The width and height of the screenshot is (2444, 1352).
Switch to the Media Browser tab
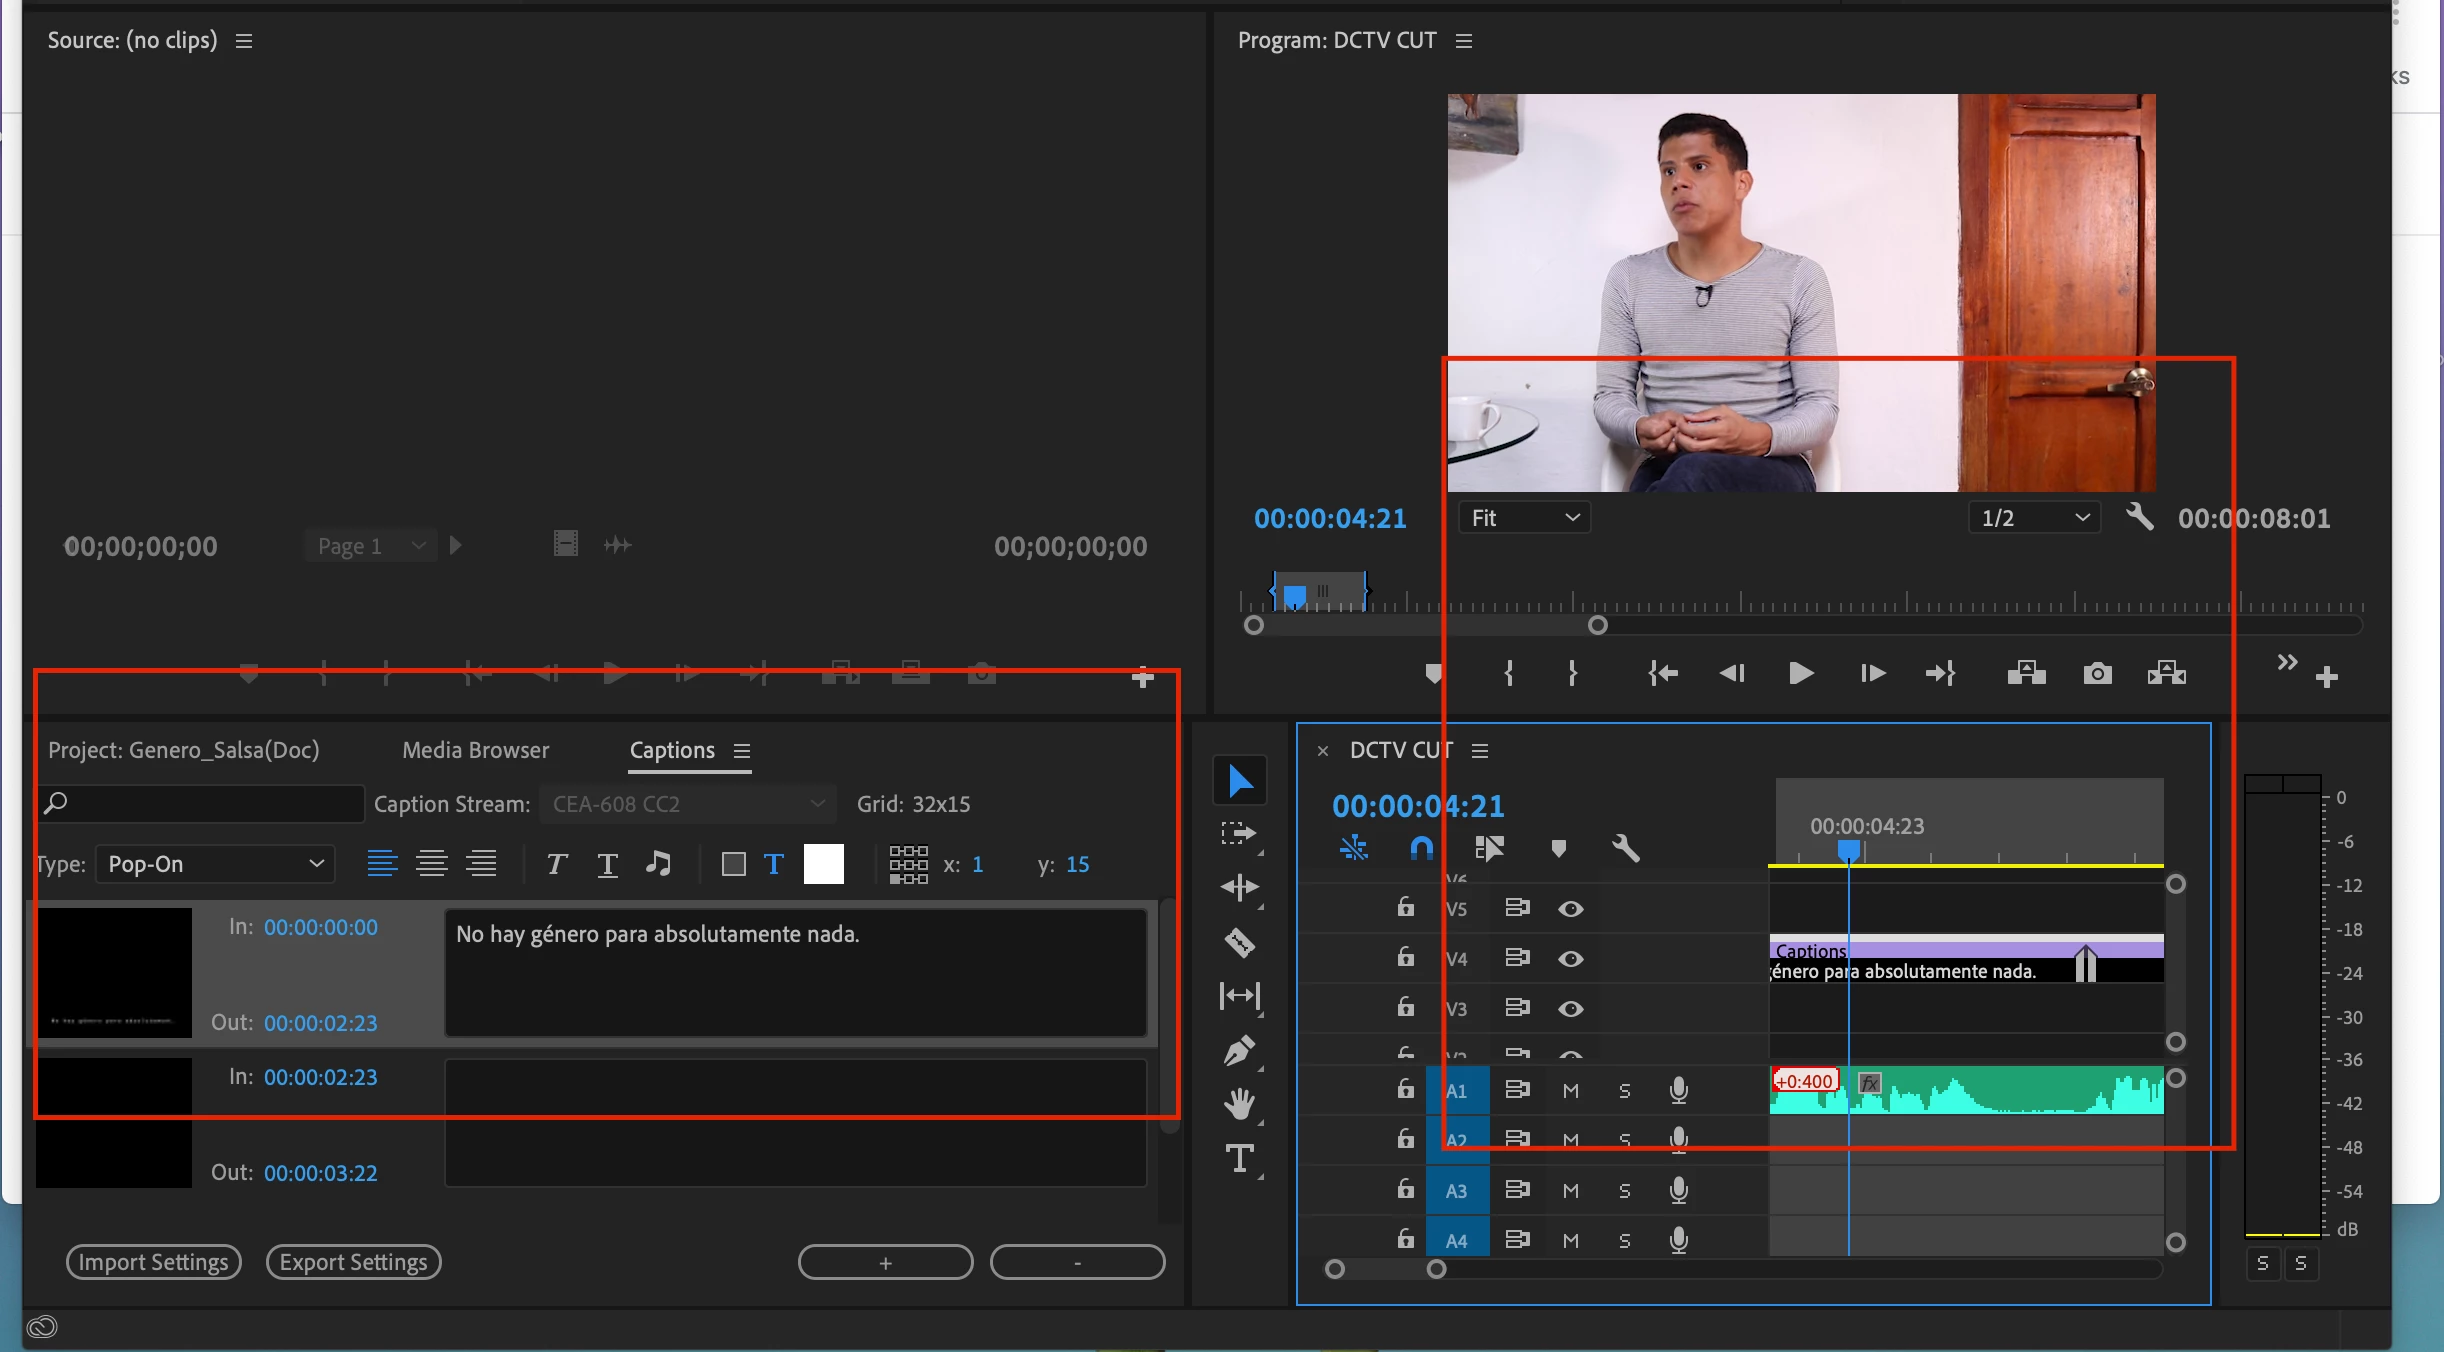pyautogui.click(x=475, y=750)
